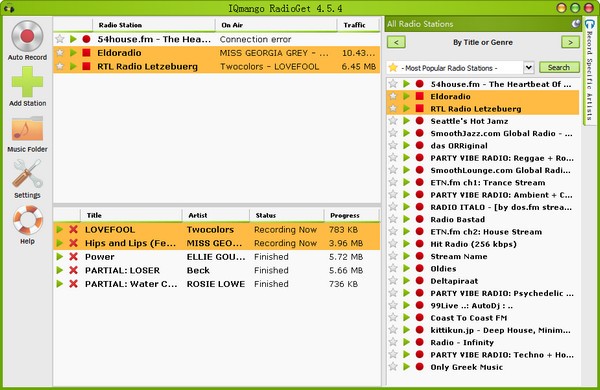Play Seattle's Hot Jamz station

[x=406, y=121]
